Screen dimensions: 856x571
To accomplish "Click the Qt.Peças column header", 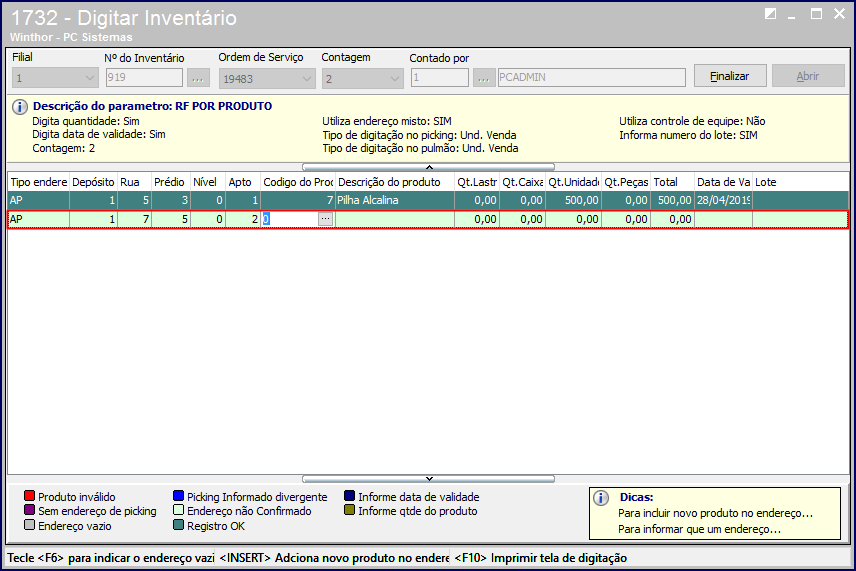I will pyautogui.click(x=626, y=182).
